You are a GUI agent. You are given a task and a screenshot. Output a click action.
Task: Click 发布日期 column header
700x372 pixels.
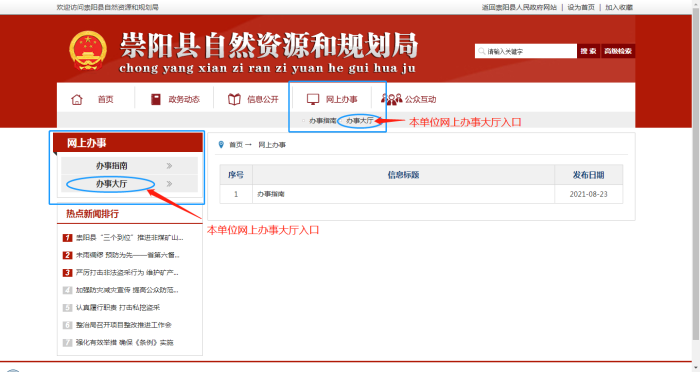(x=588, y=175)
